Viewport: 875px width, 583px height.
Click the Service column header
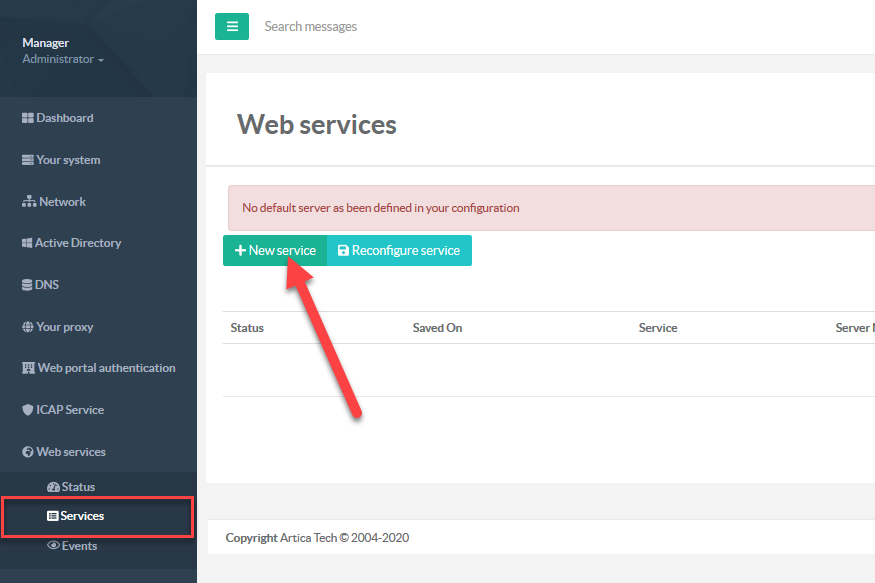tap(658, 328)
